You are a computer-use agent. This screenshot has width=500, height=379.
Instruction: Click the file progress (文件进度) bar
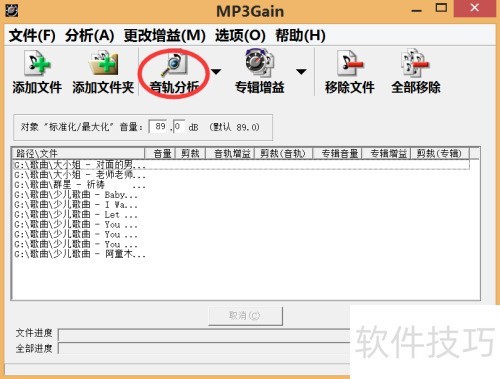204,334
